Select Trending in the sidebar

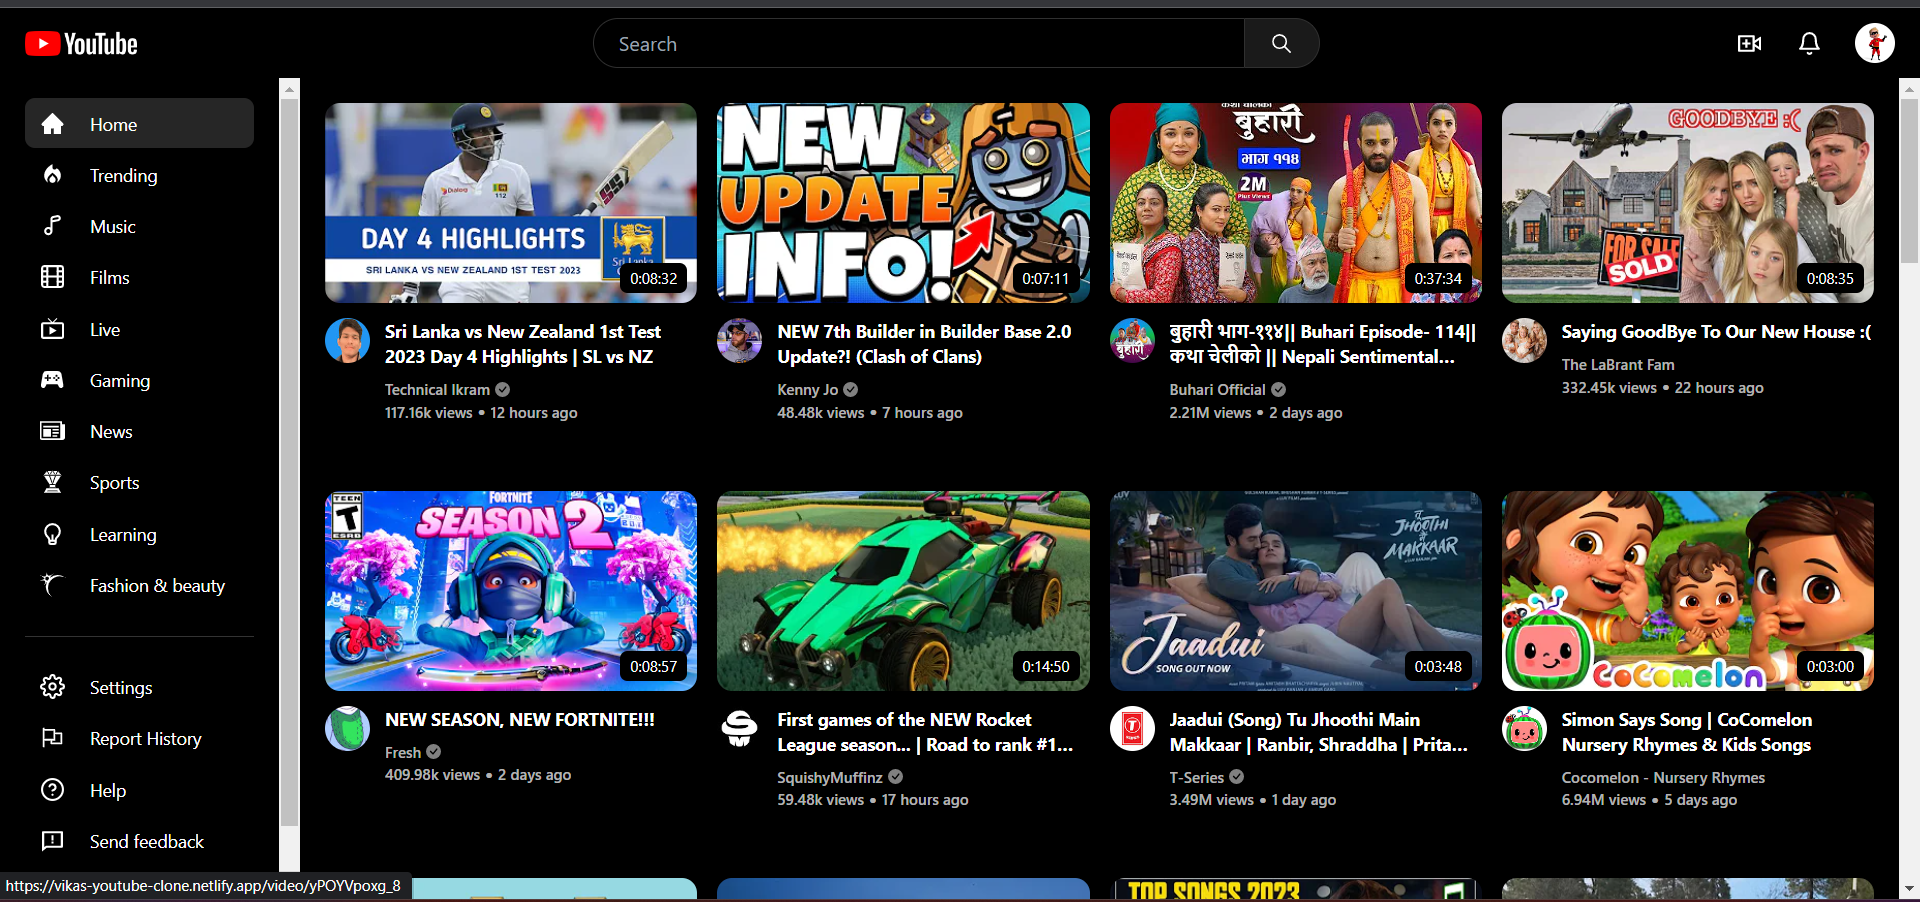[139, 175]
